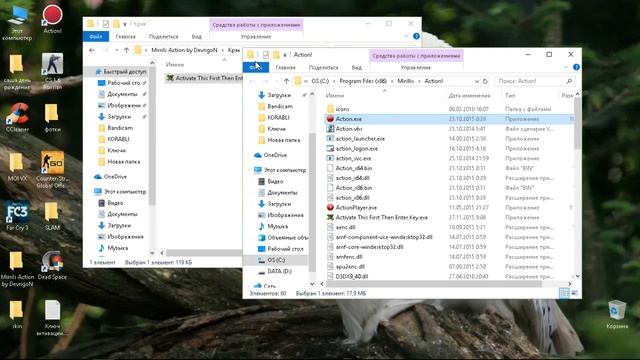Open Вид tab in Action! window

[x=356, y=67]
